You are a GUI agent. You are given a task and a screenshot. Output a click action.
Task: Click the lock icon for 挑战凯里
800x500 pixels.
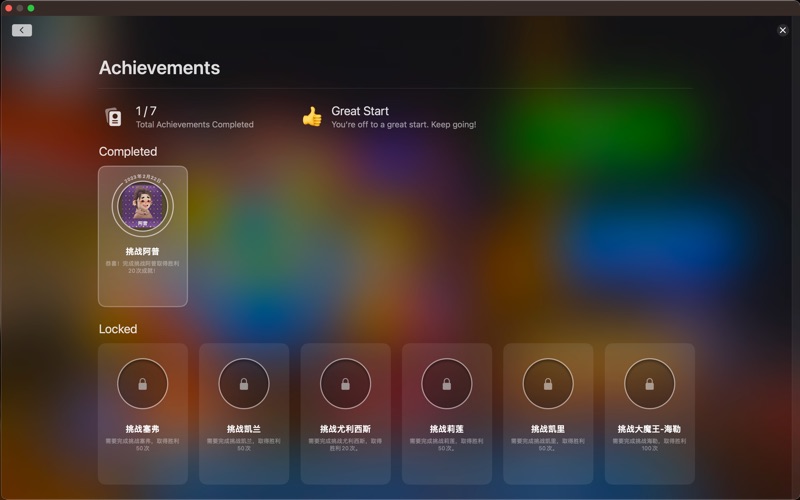coord(548,384)
